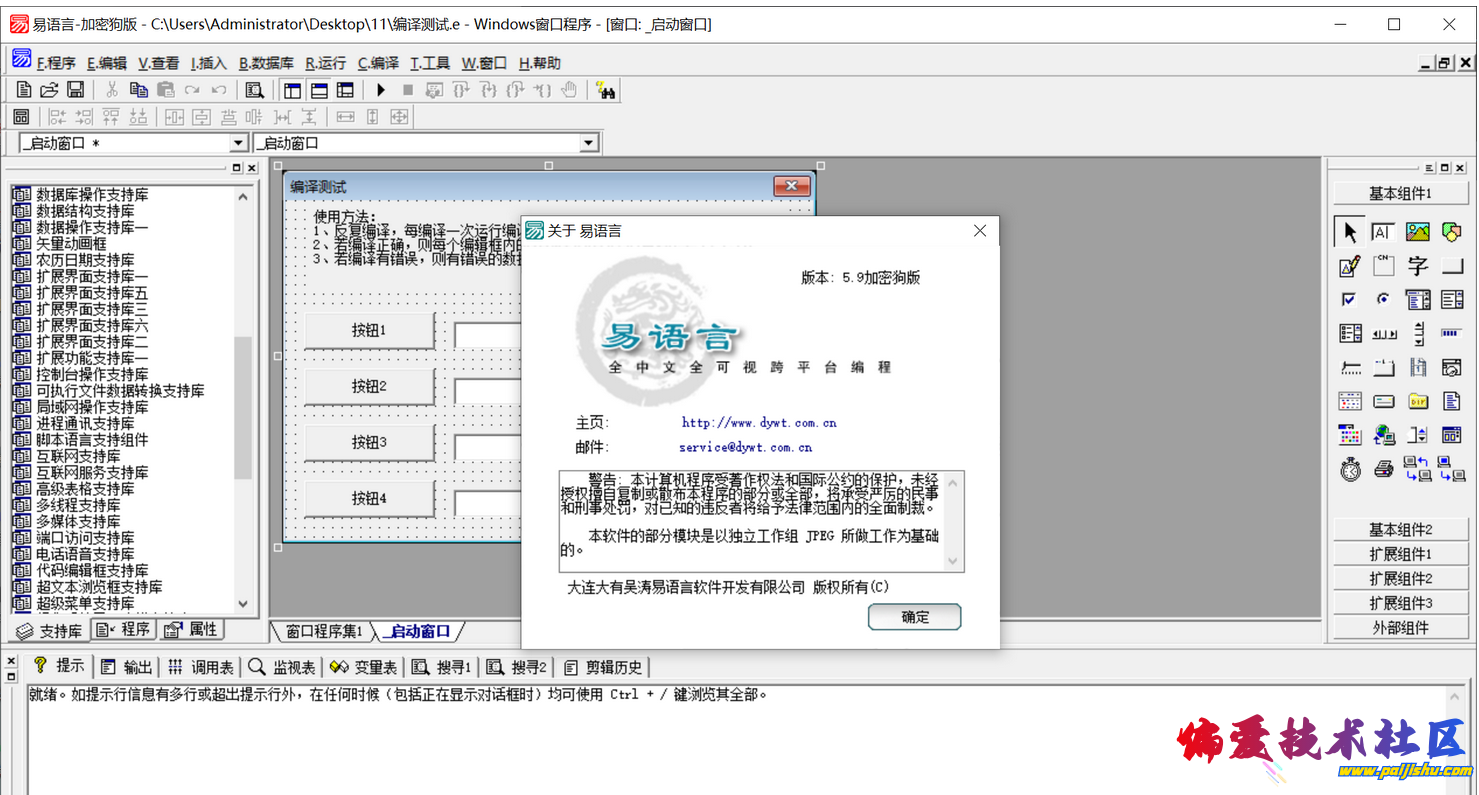
Task: Run the program using the Play toolbar icon
Action: [x=381, y=89]
